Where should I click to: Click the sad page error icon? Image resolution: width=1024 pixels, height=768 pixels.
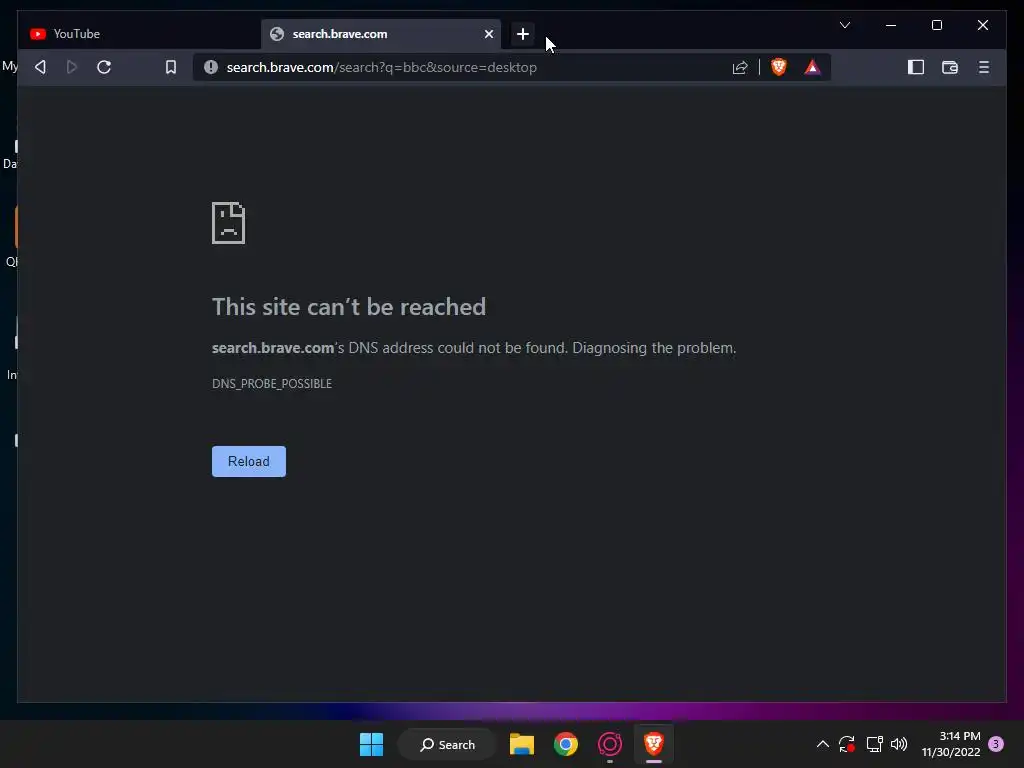pos(229,223)
